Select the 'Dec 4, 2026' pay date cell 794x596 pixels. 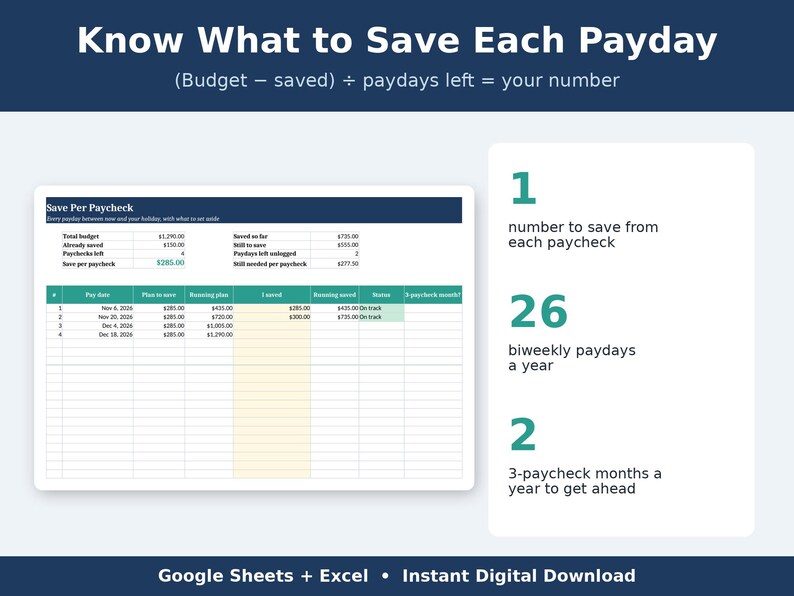[98, 326]
